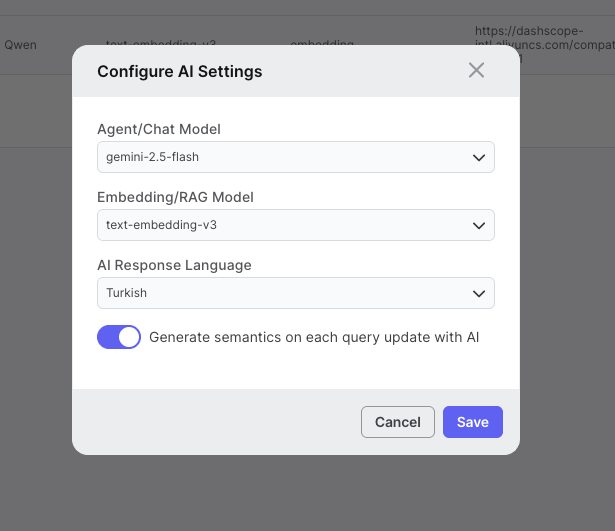This screenshot has width=615, height=531.
Task: Click the embedding type cell behind the dialog
Action: click(x=322, y=42)
